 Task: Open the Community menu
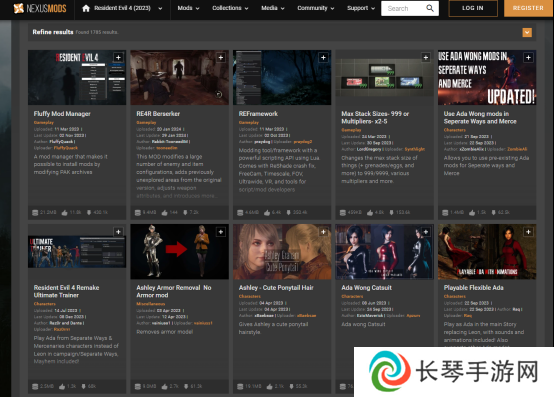pyautogui.click(x=316, y=8)
